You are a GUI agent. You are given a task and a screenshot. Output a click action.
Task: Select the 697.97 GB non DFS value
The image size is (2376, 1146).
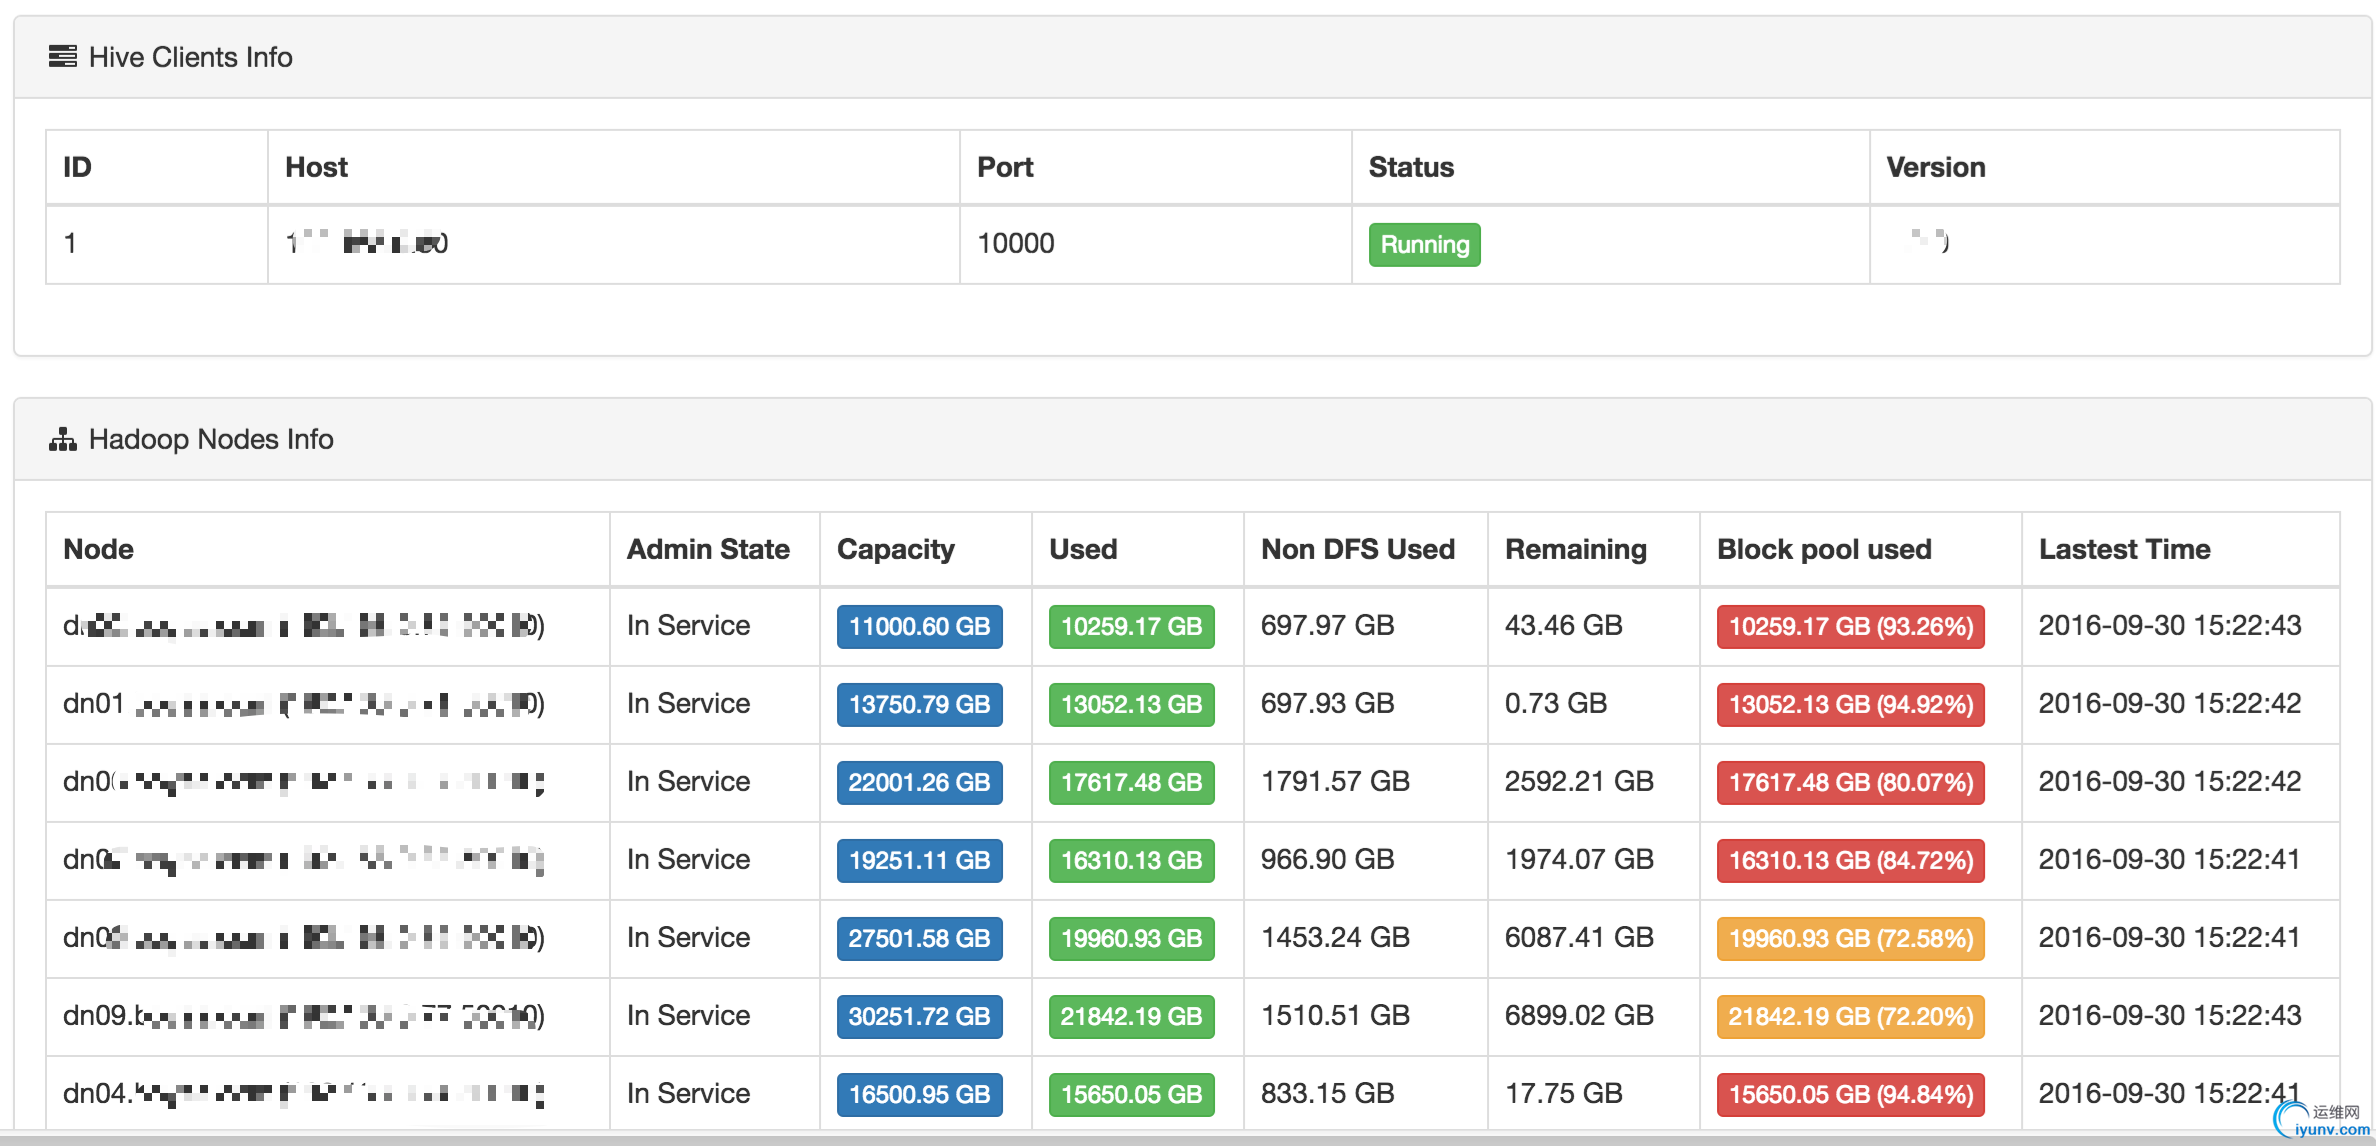point(1327,625)
